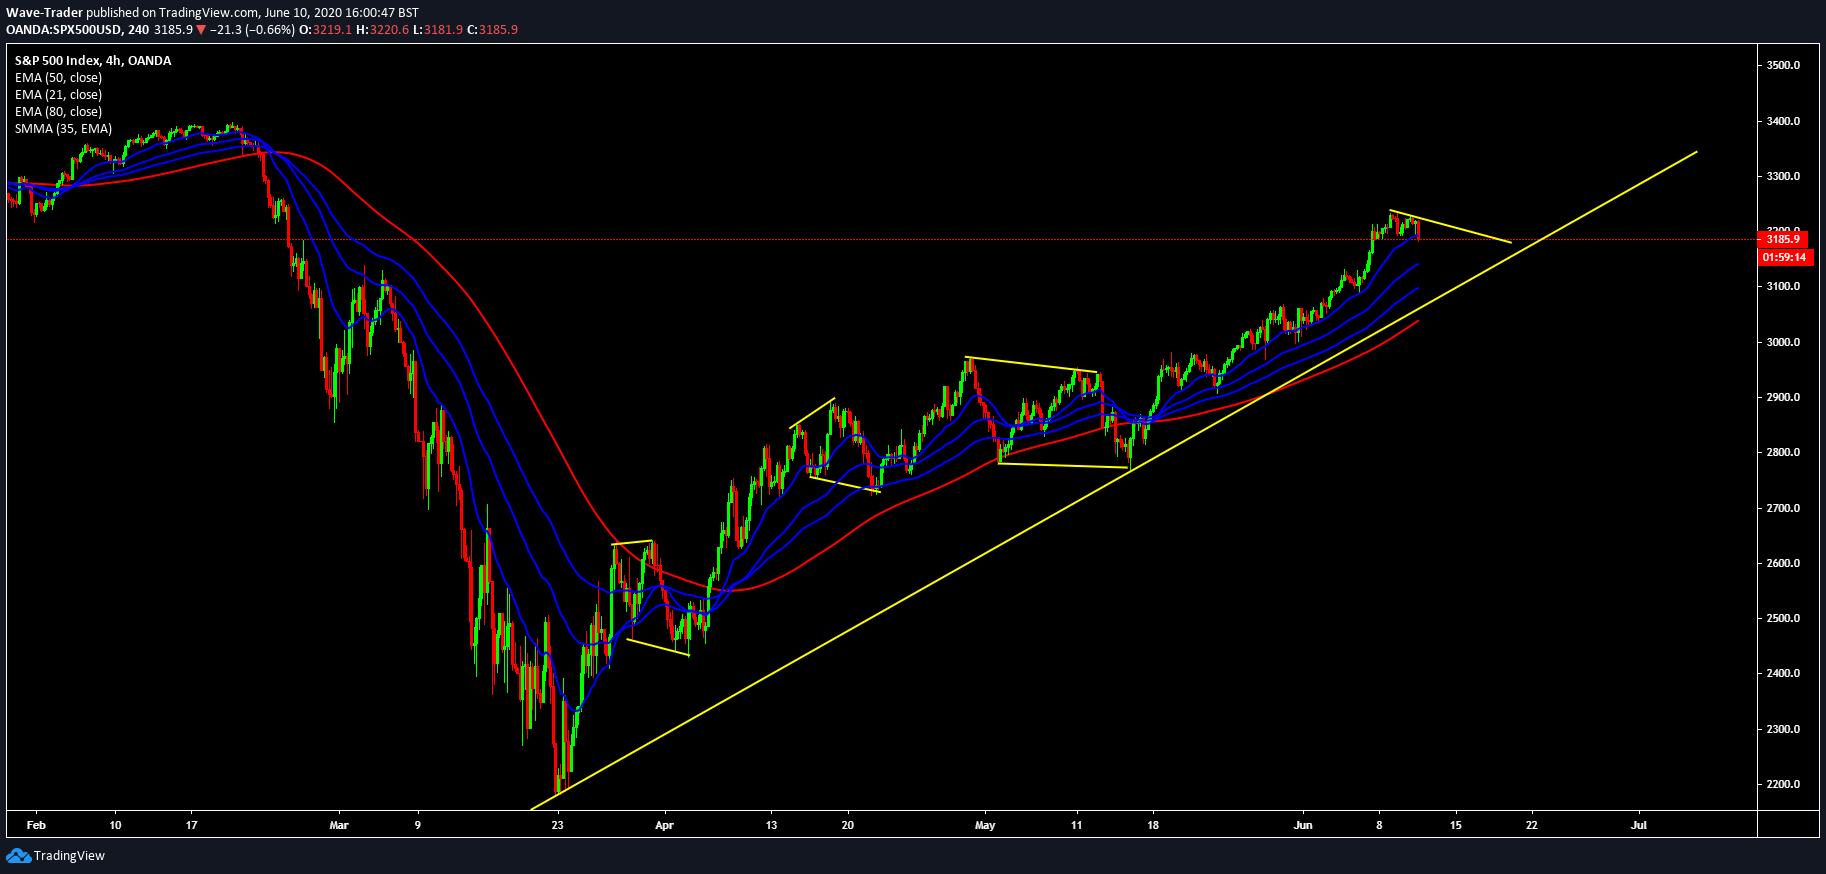Click the Apr label on time axis

tap(664, 825)
